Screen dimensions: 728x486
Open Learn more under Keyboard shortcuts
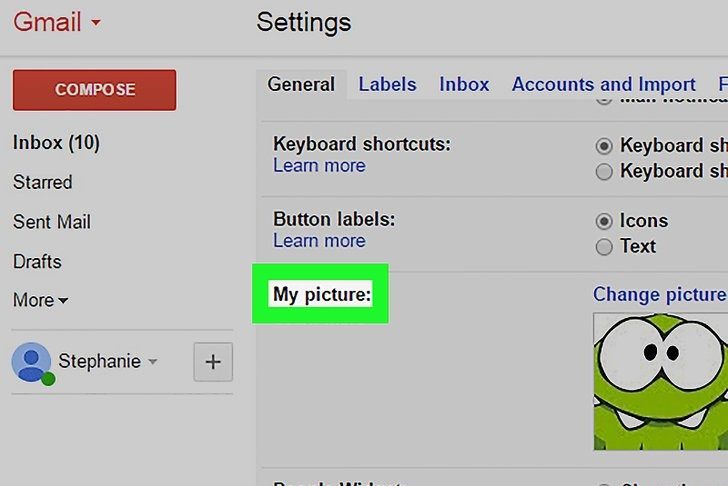319,165
